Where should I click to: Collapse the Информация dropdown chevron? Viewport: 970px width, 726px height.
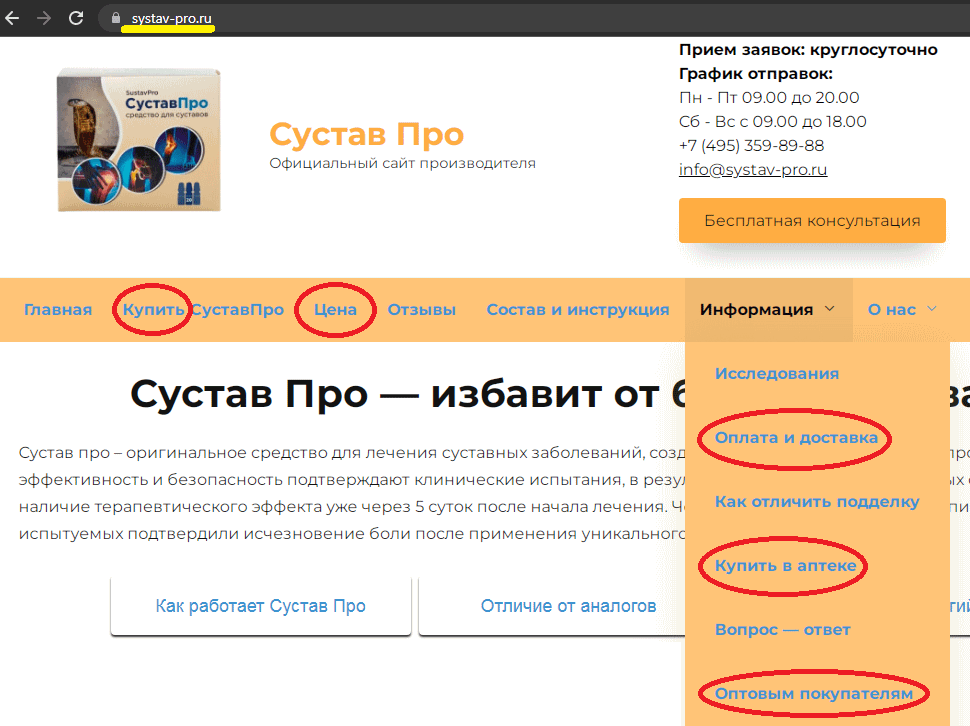[830, 309]
